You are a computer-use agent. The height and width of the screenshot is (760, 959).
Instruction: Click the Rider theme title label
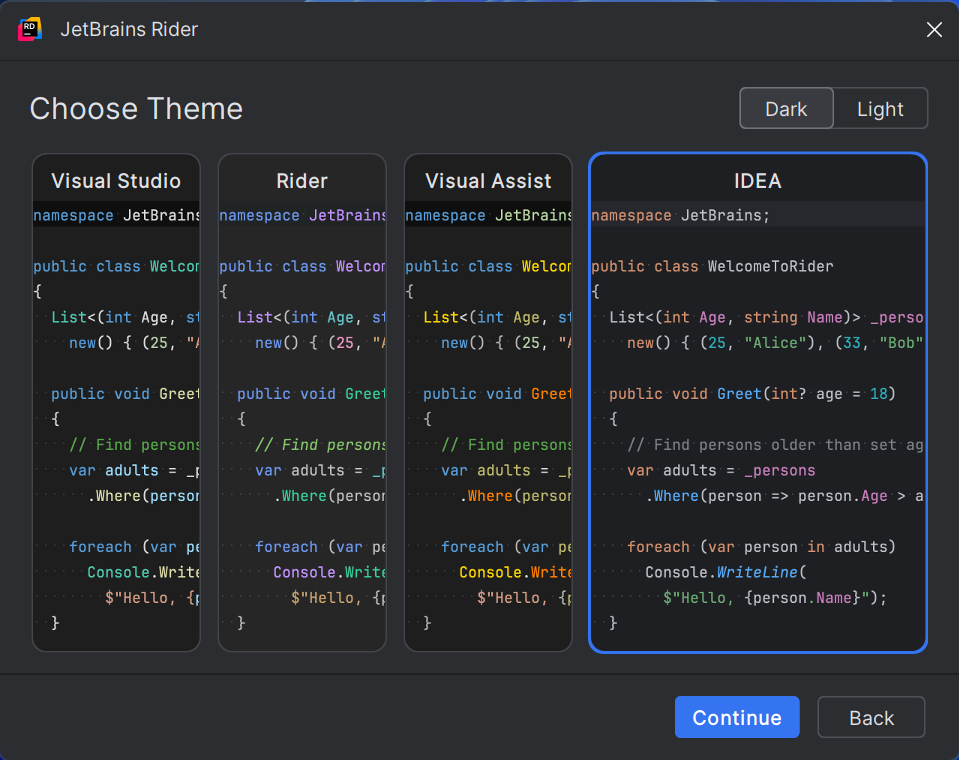point(302,181)
